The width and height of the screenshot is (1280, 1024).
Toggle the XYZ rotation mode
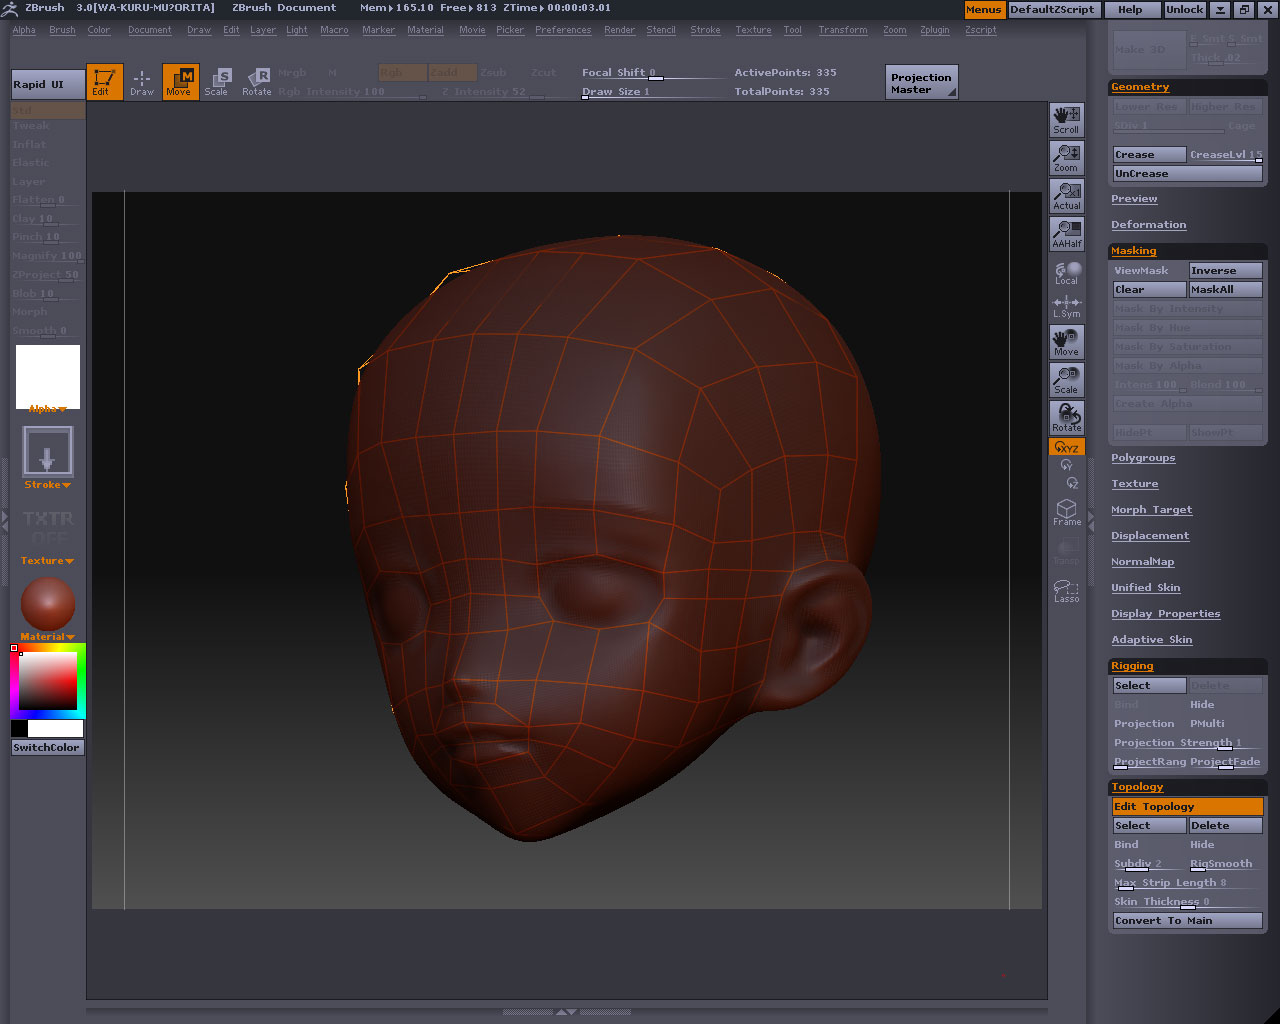(1066, 447)
